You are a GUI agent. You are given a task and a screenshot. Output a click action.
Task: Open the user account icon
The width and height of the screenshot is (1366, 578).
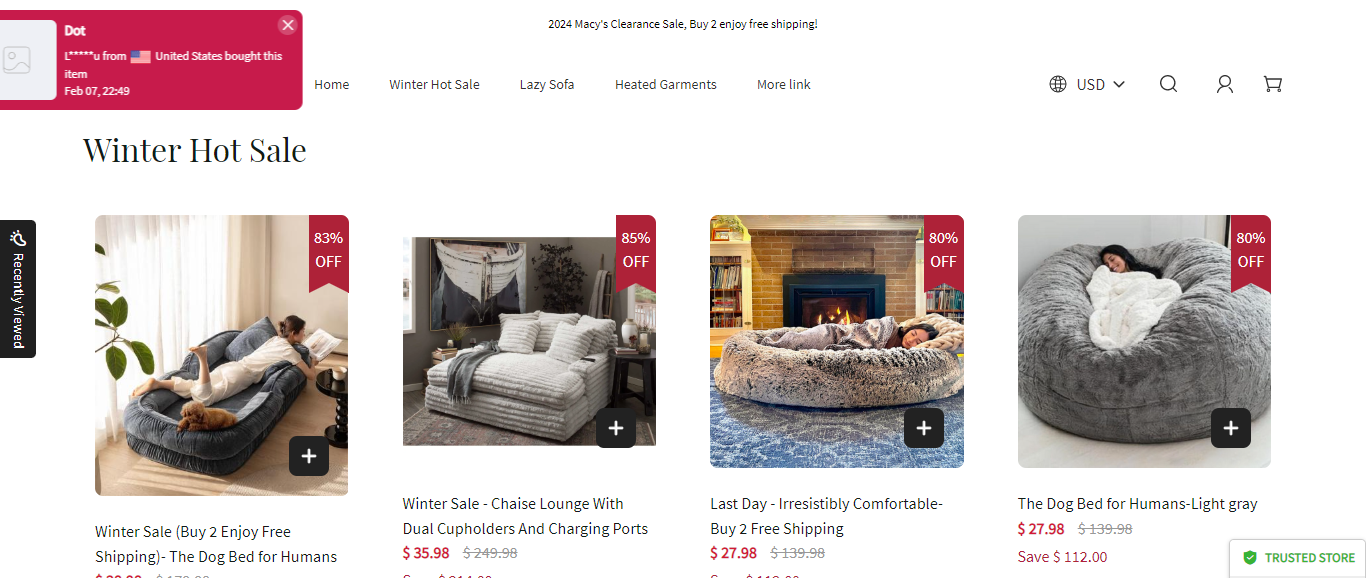click(x=1224, y=84)
